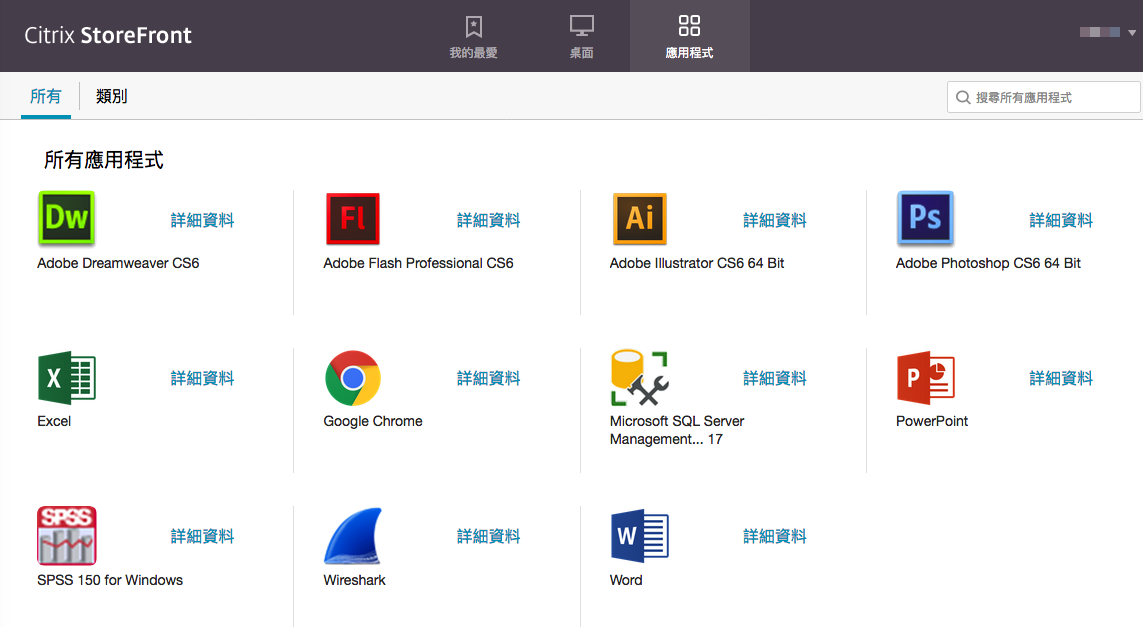Click the SQL Server Management icon
1143x627 pixels.
tap(639, 377)
